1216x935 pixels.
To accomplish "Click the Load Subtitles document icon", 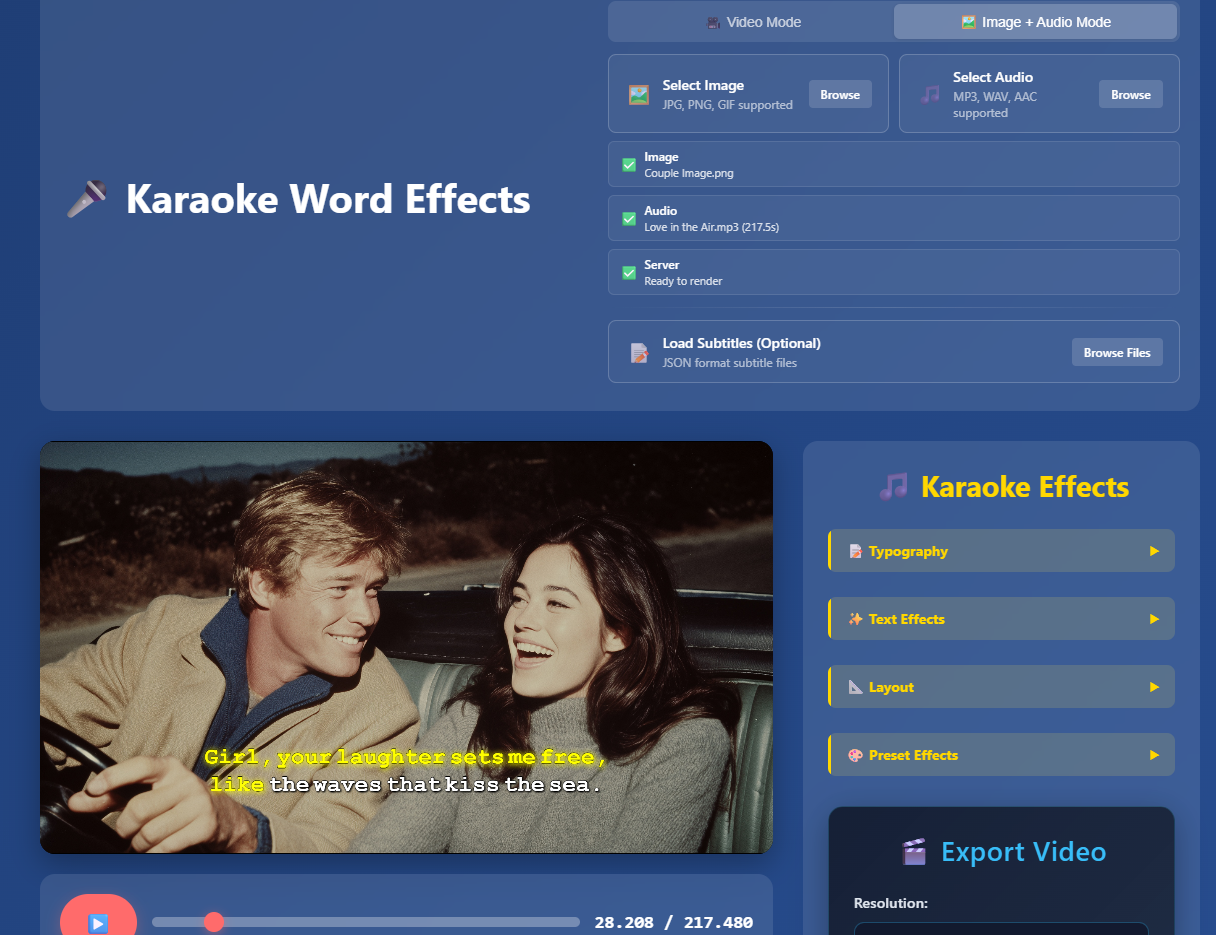I will click(639, 352).
